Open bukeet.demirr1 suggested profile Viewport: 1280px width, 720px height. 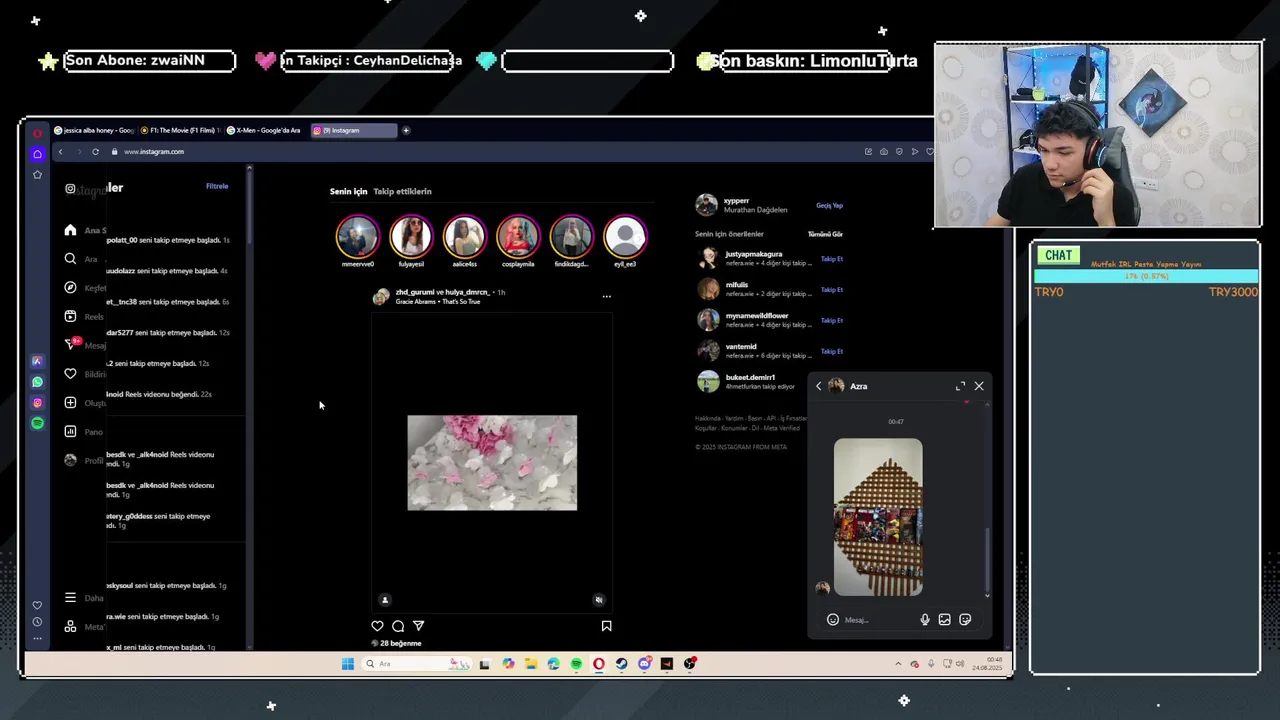pos(750,378)
